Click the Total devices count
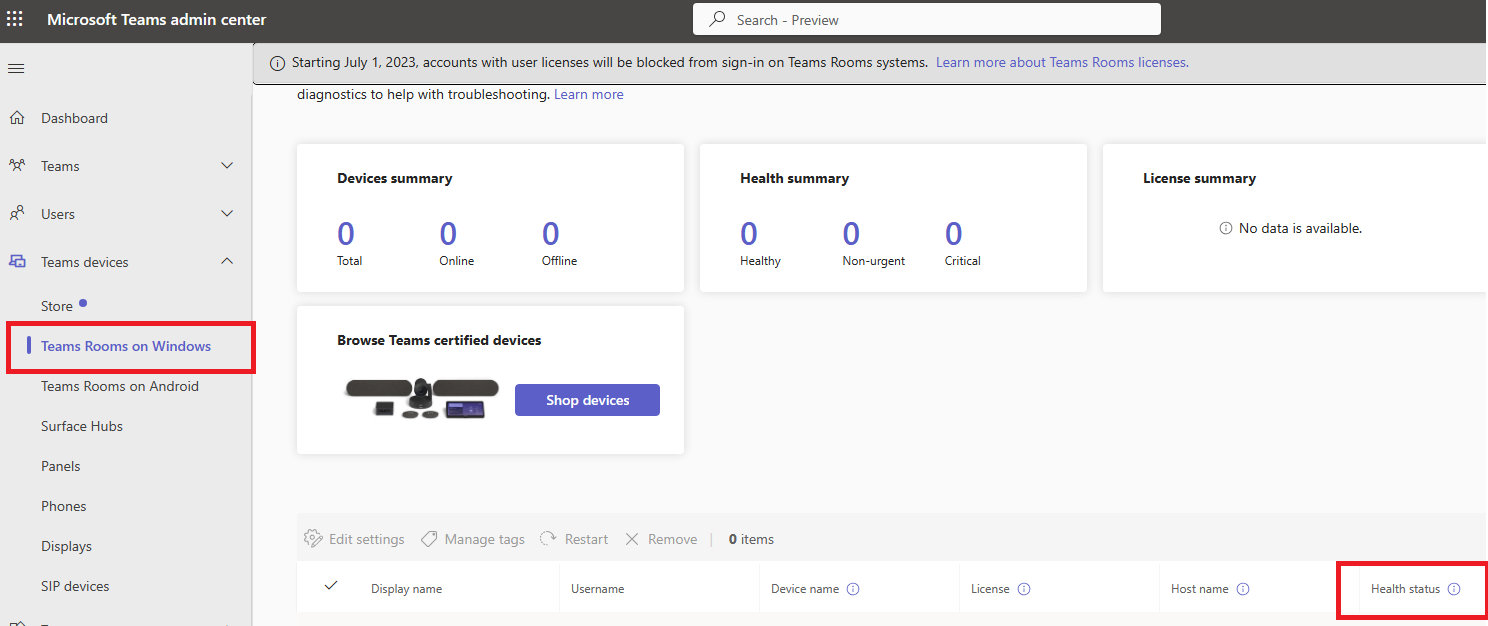 click(x=346, y=234)
